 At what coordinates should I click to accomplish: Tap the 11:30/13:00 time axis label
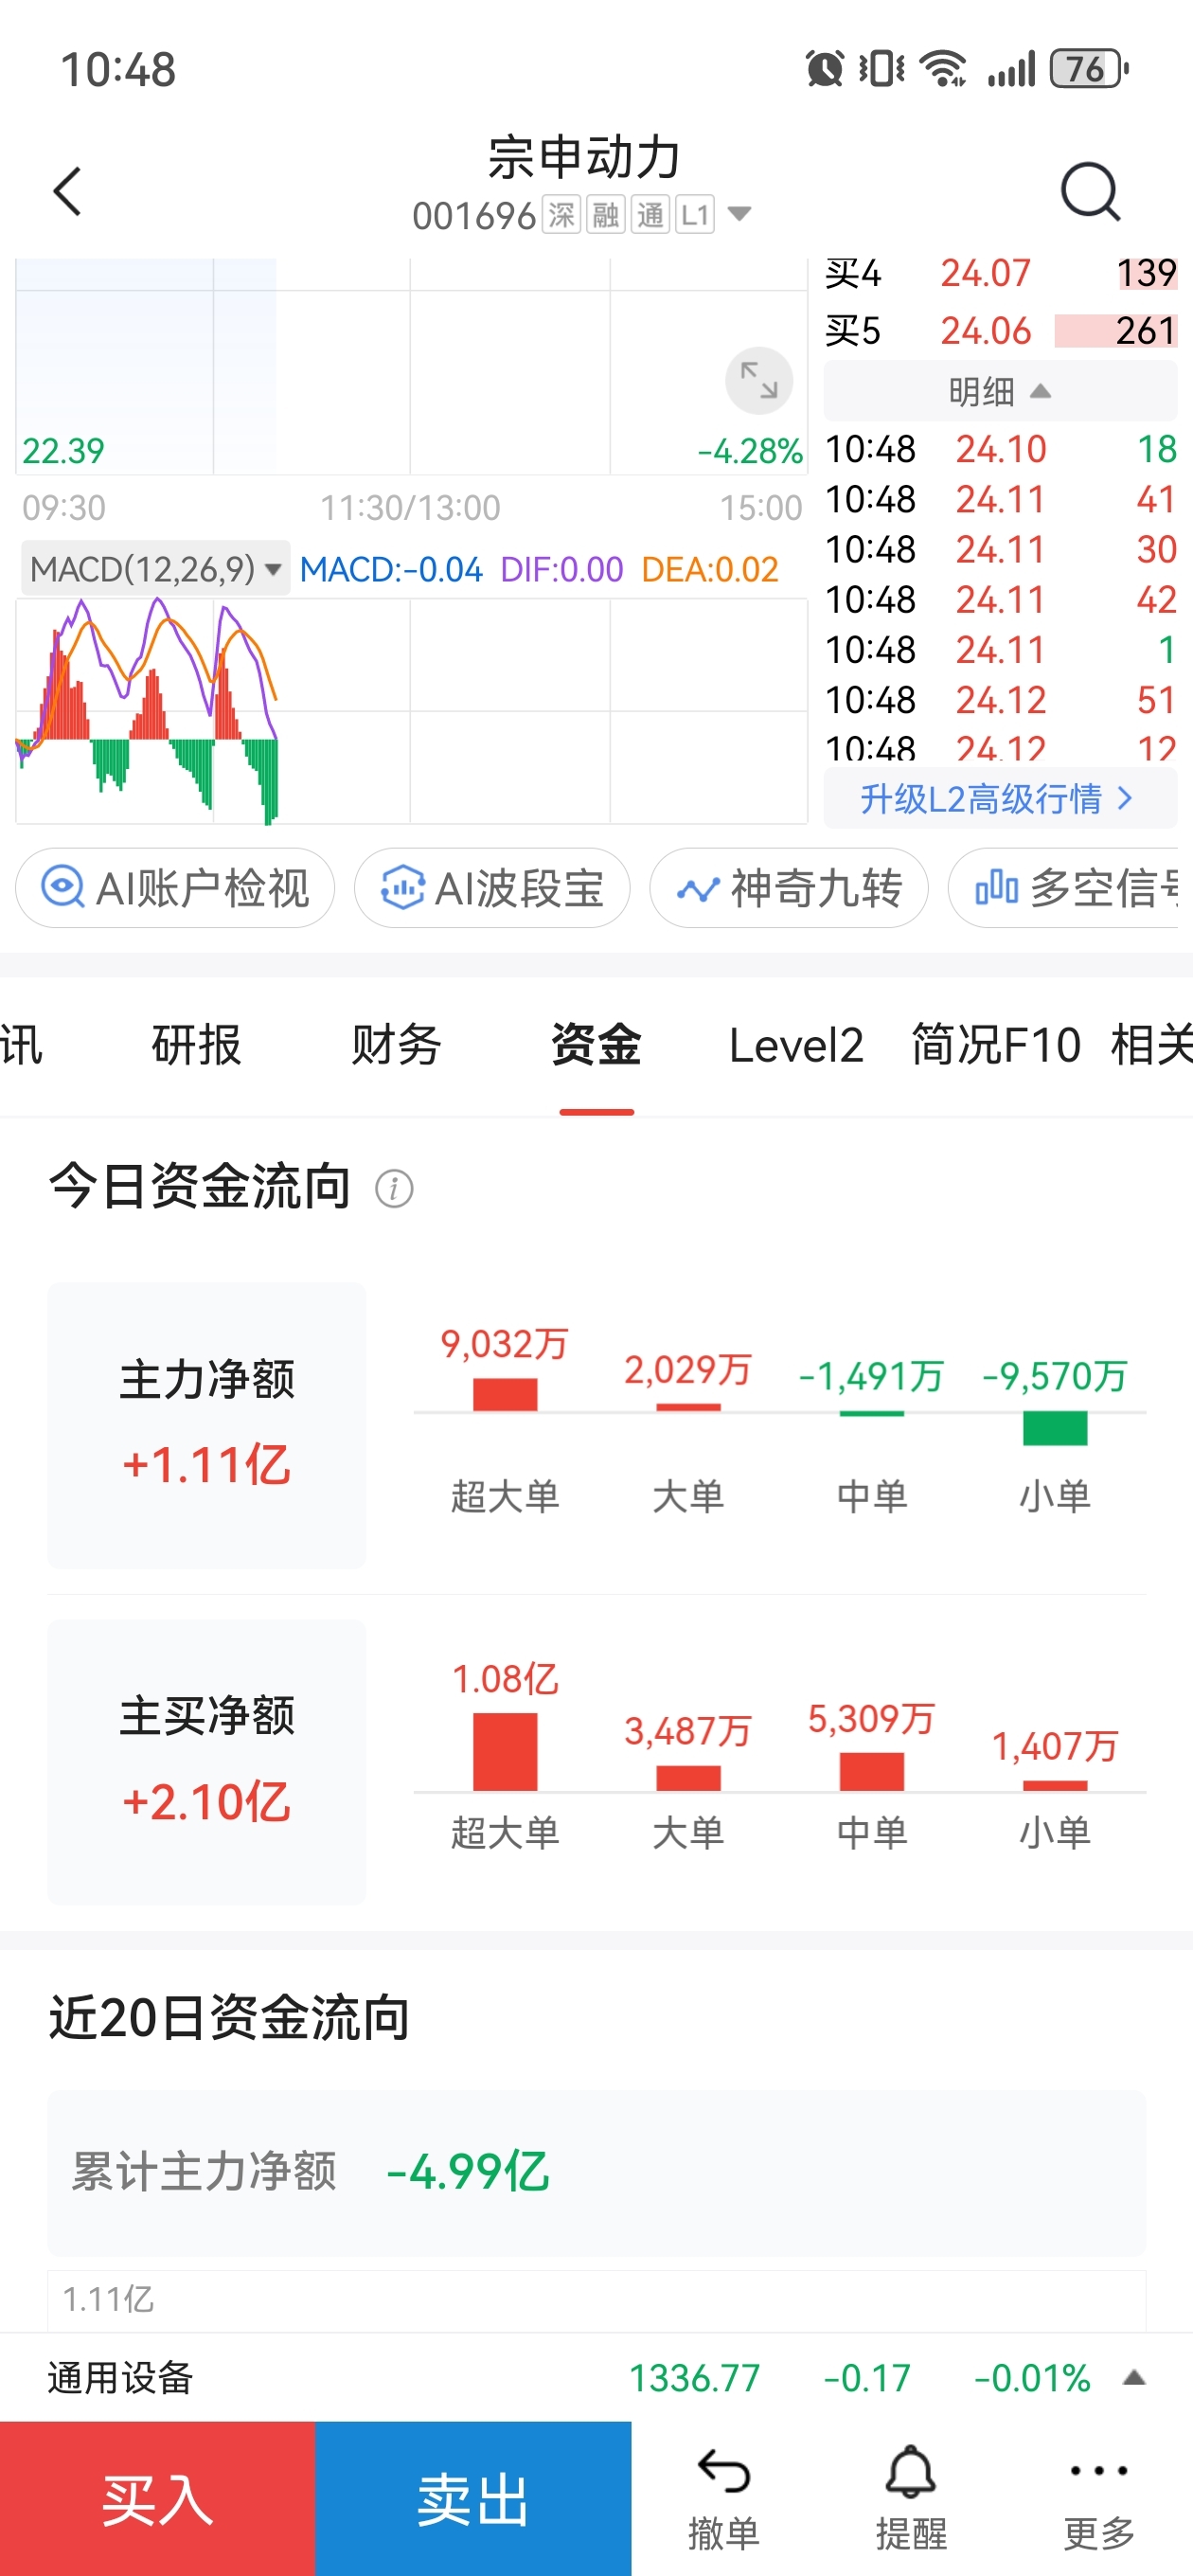point(410,508)
